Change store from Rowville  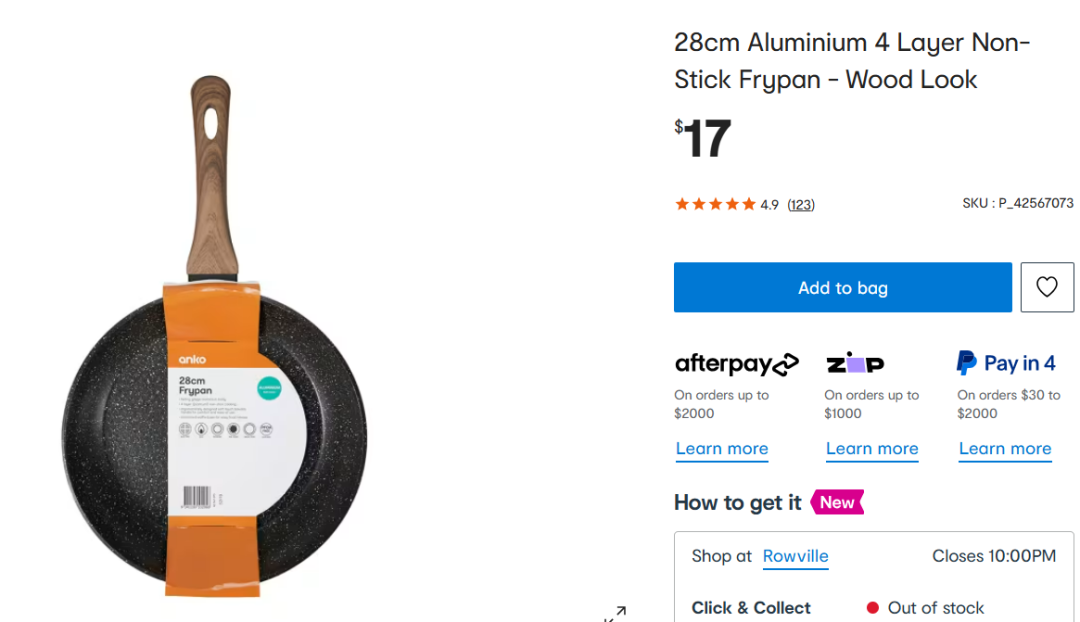(795, 556)
